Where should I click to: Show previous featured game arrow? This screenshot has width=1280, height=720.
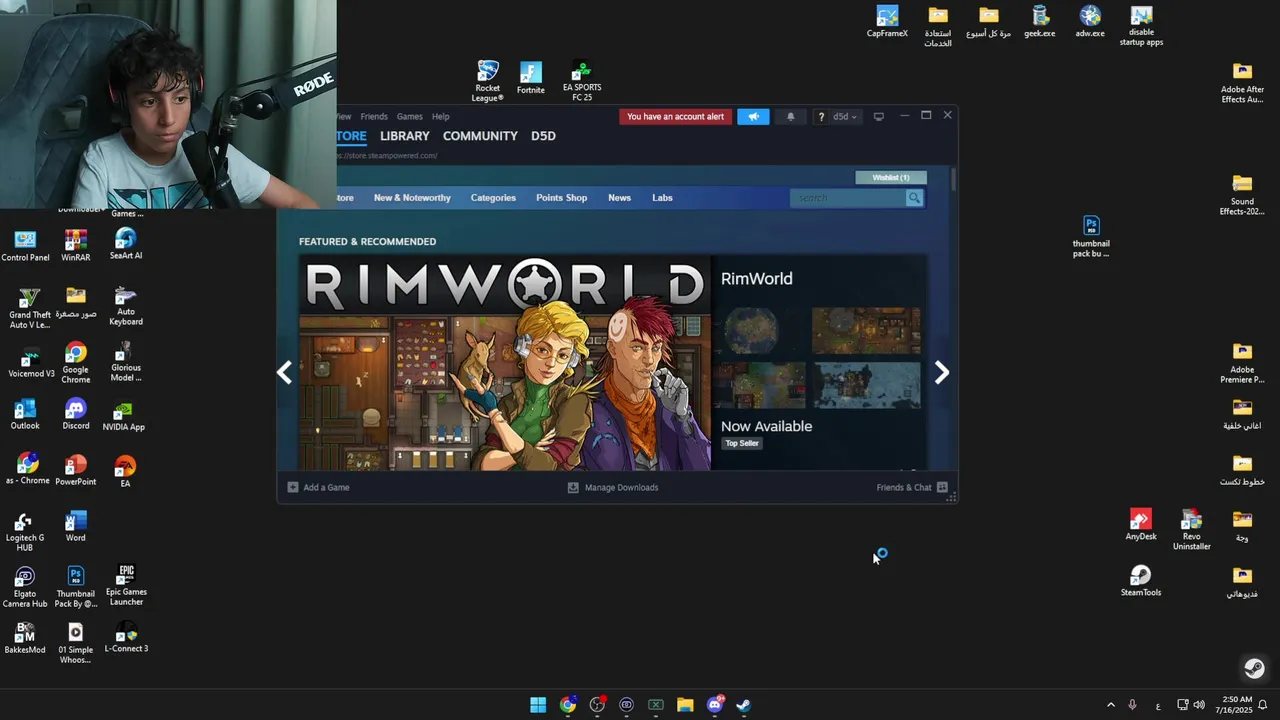click(x=285, y=373)
